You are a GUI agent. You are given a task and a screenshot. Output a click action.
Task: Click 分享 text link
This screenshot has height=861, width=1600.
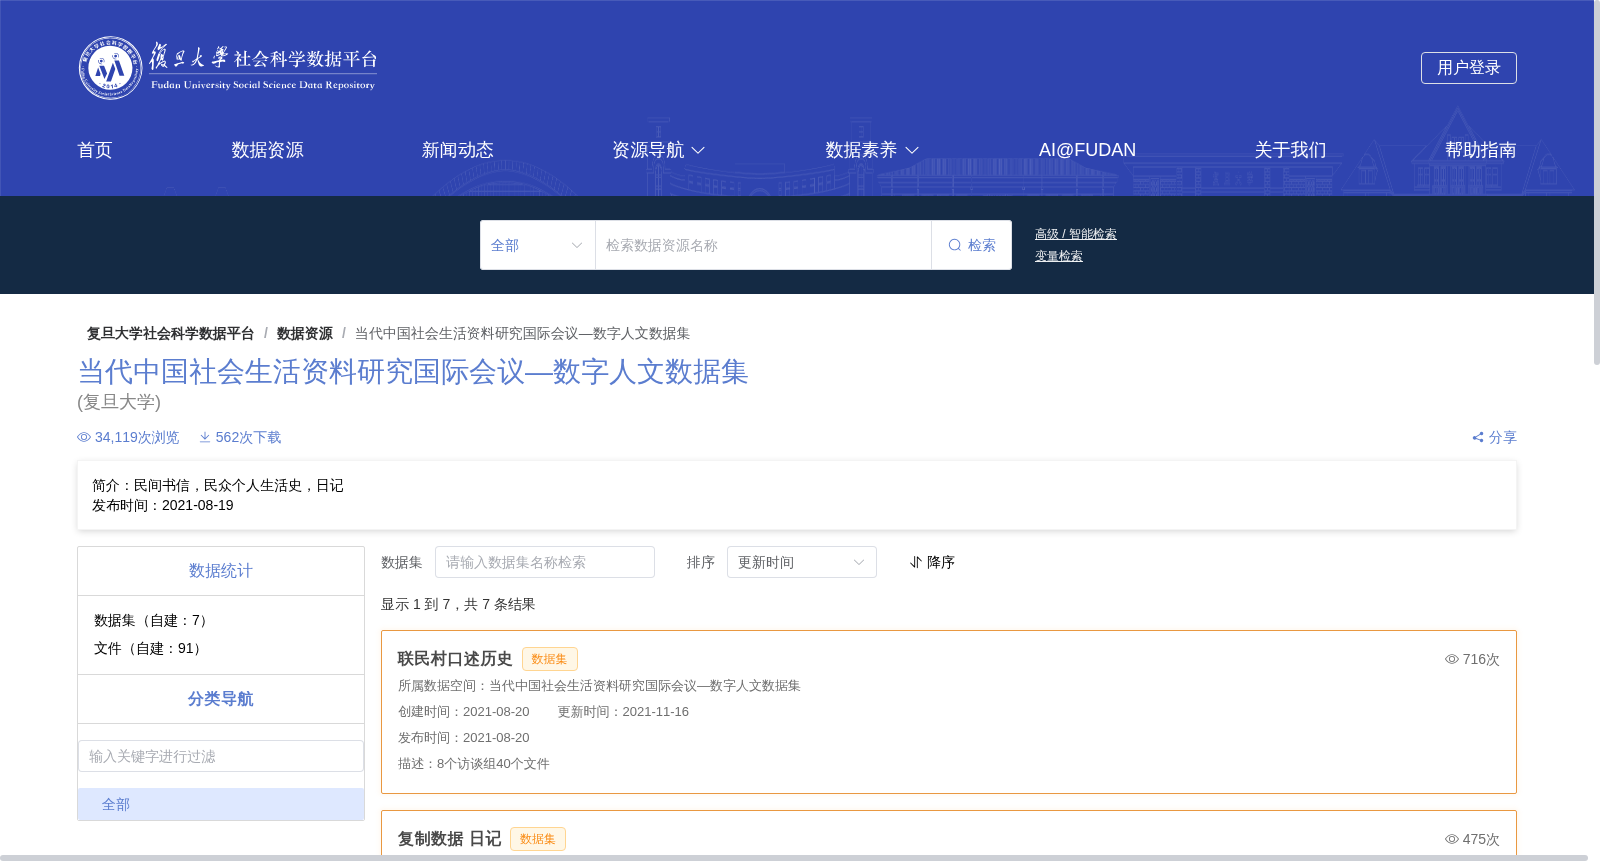pos(1502,437)
